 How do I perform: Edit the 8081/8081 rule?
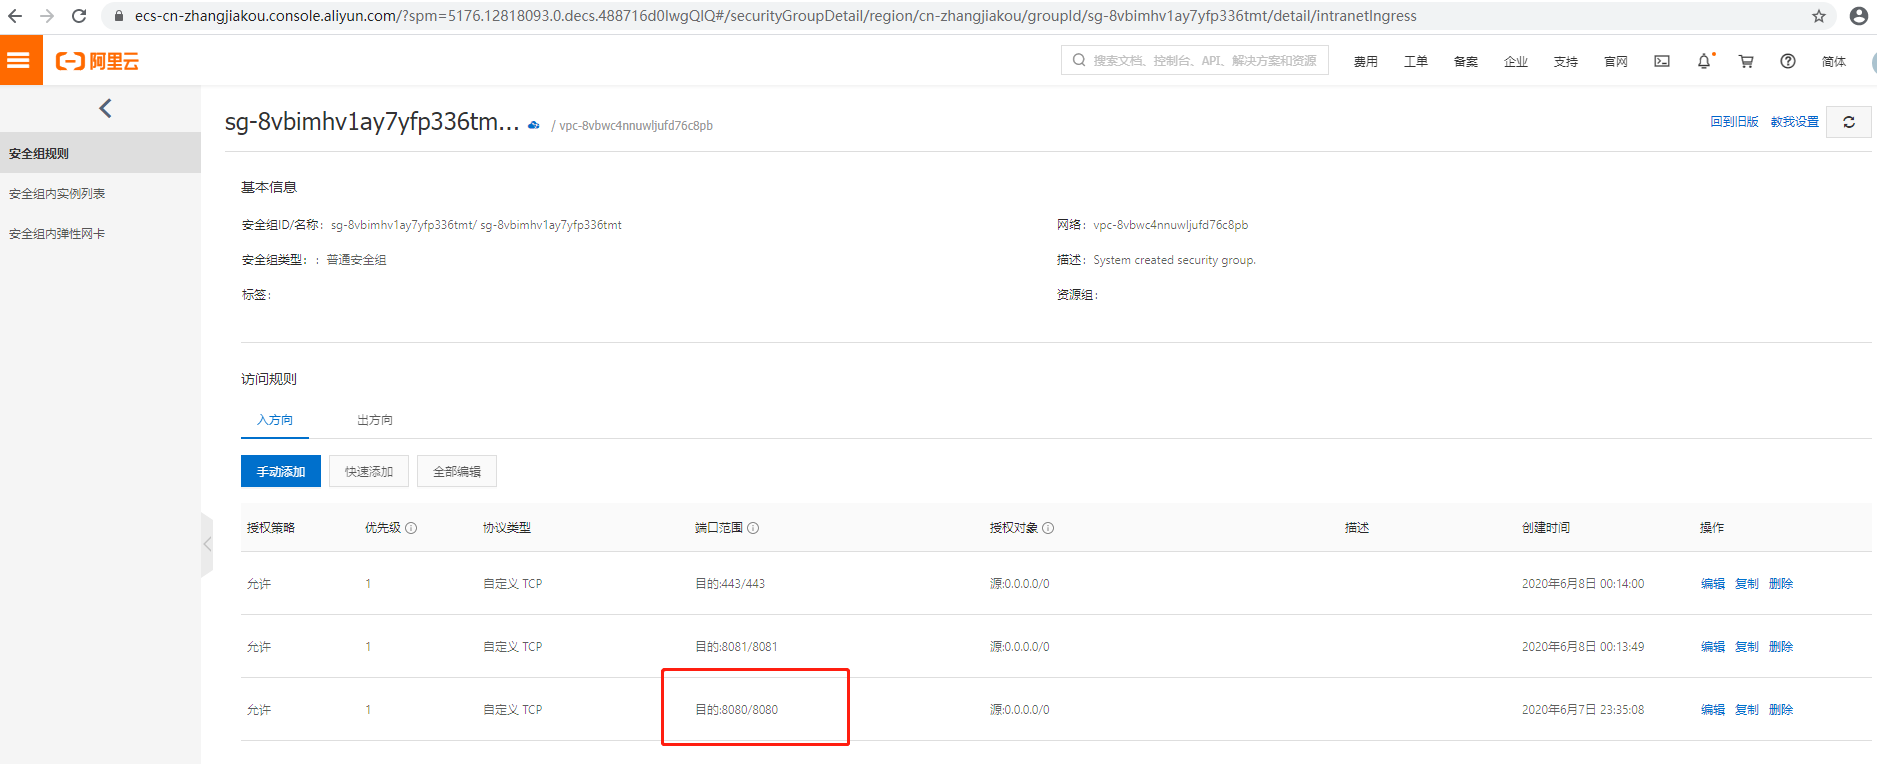pyautogui.click(x=1713, y=647)
